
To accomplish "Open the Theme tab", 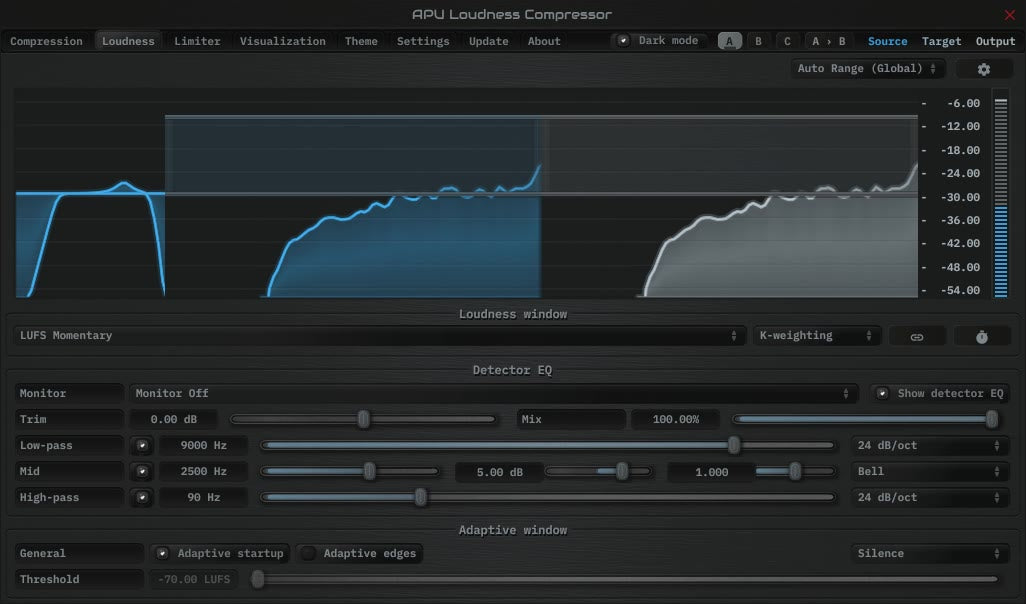I will pos(361,41).
